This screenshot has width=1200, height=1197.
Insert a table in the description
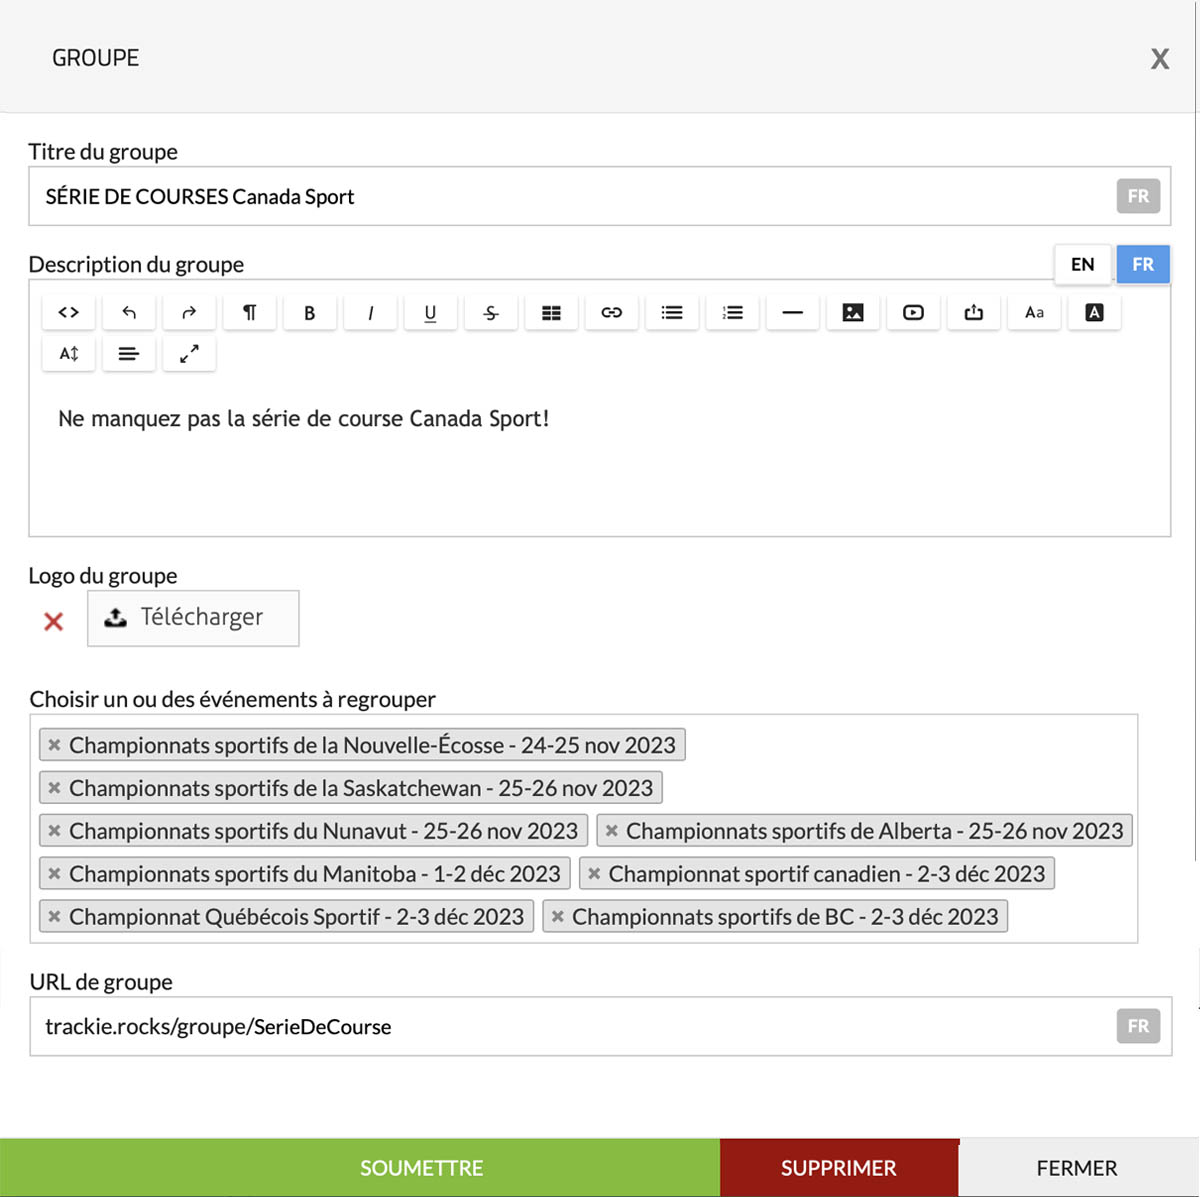(x=551, y=313)
